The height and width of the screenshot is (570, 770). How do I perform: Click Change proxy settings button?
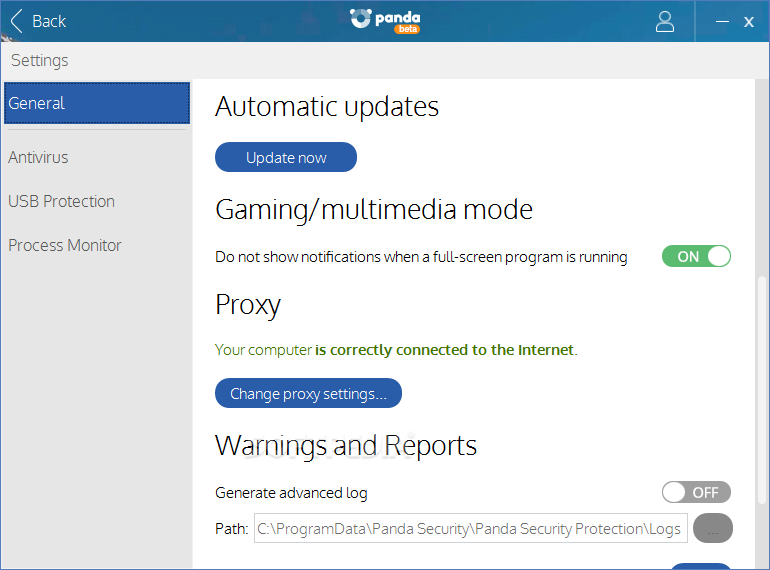coord(308,393)
